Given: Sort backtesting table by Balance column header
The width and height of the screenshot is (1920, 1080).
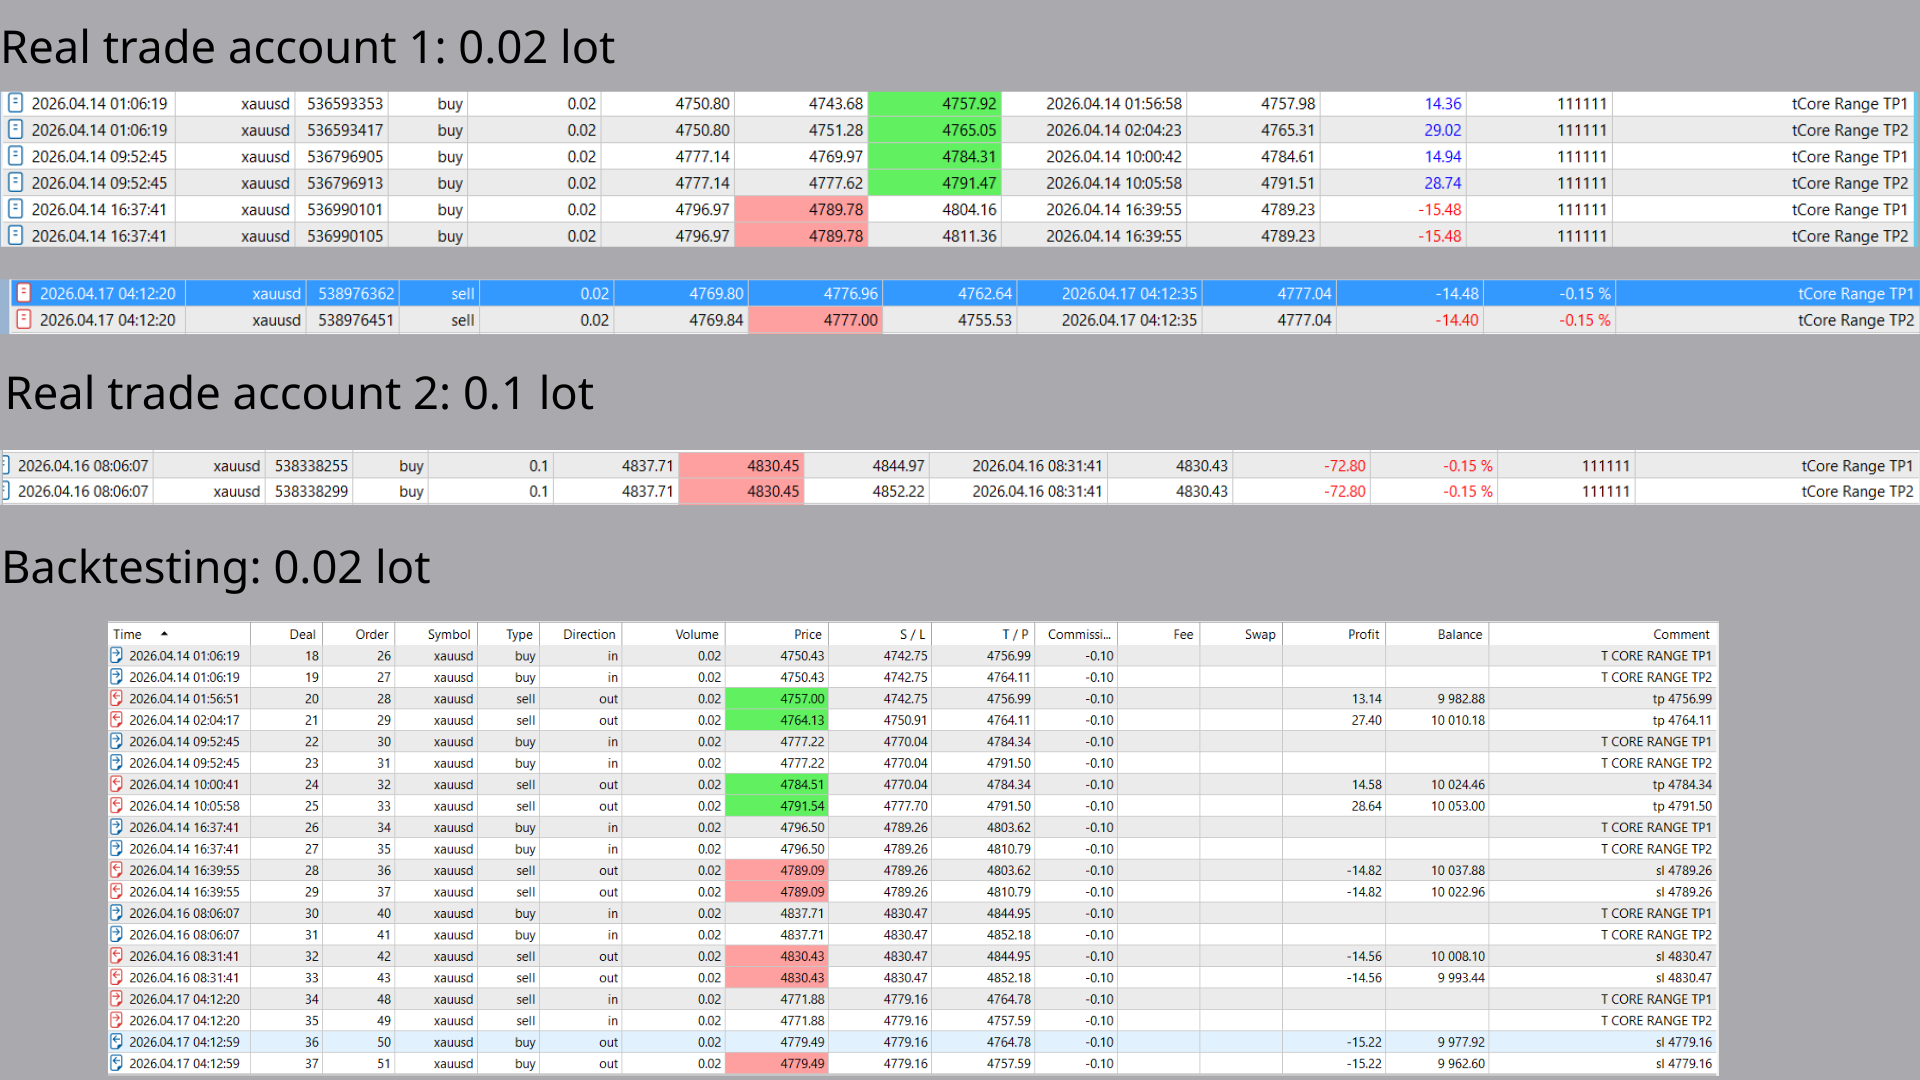Looking at the screenshot, I should pos(1459,634).
